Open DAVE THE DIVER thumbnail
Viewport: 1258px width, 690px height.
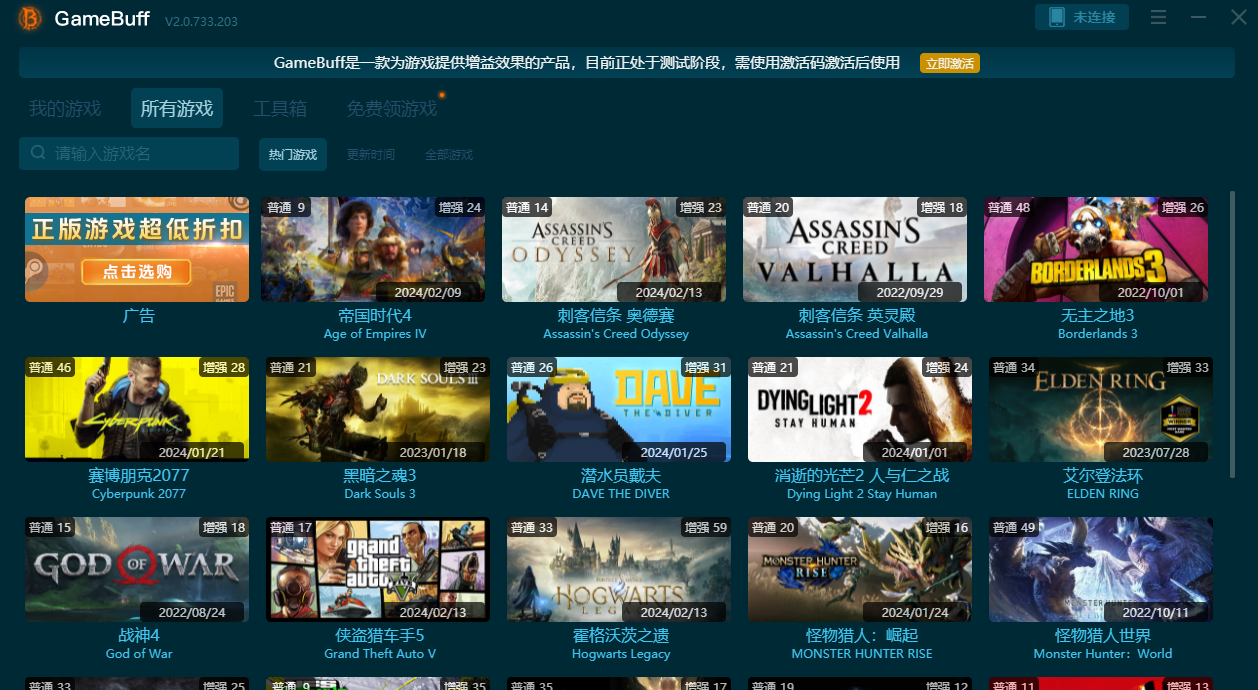[619, 409]
